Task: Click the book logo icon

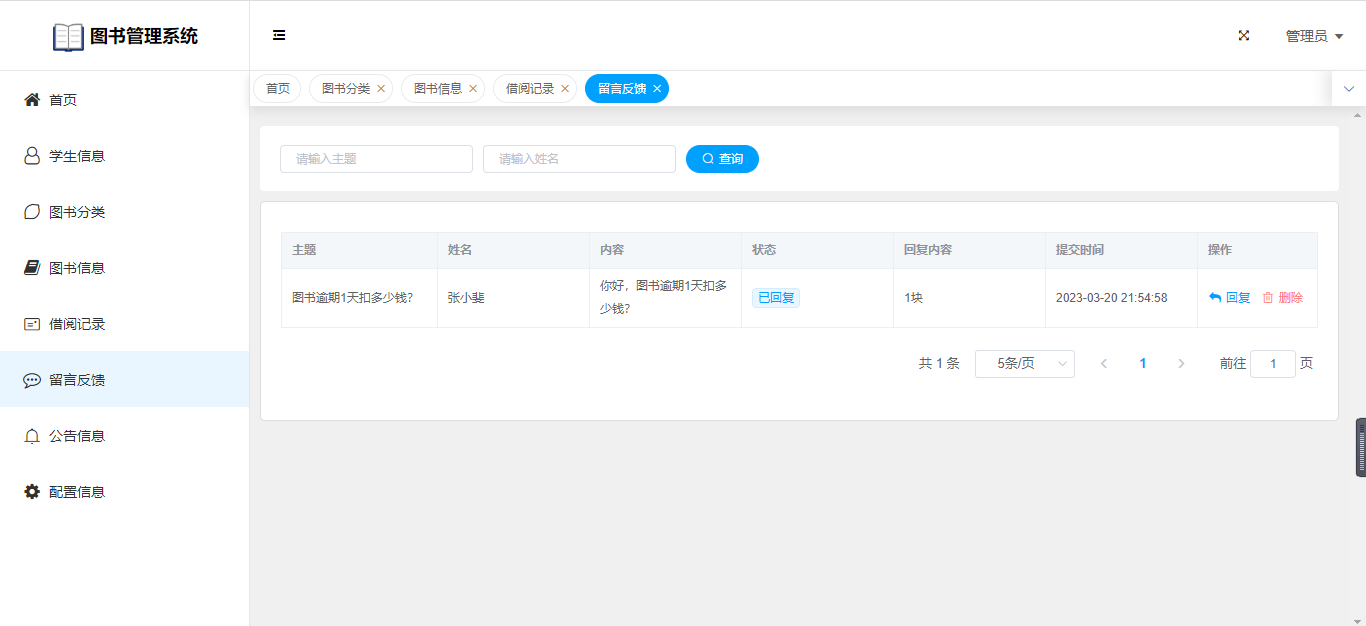Action: click(68, 37)
